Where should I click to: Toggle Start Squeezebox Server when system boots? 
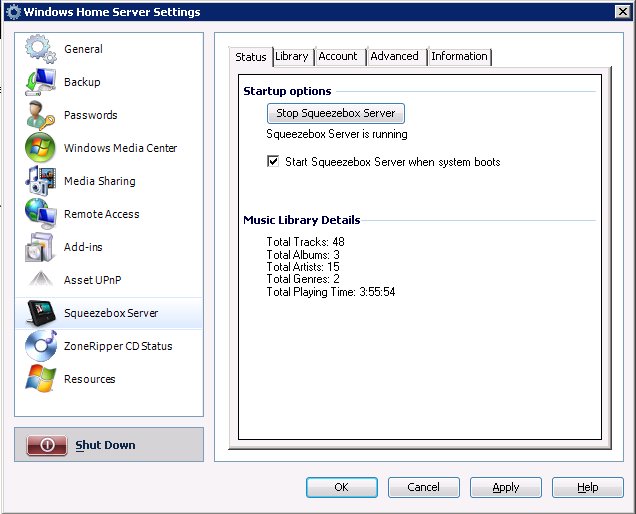coord(273,161)
